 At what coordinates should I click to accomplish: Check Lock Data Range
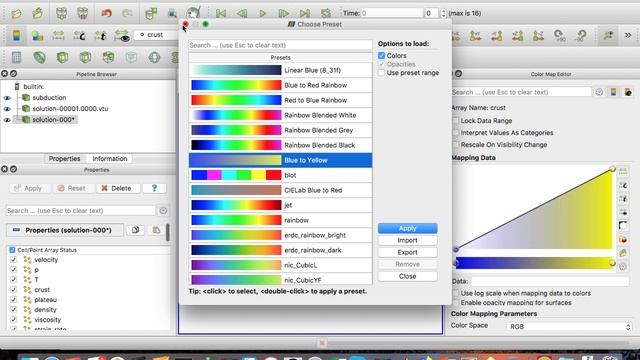point(456,121)
